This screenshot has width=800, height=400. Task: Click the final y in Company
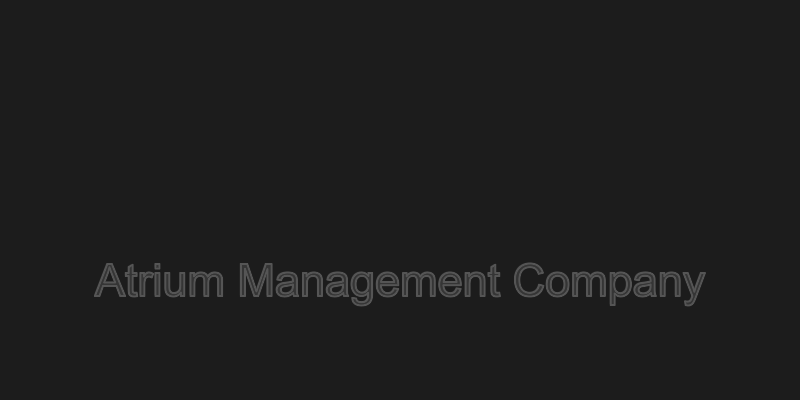(x=694, y=289)
